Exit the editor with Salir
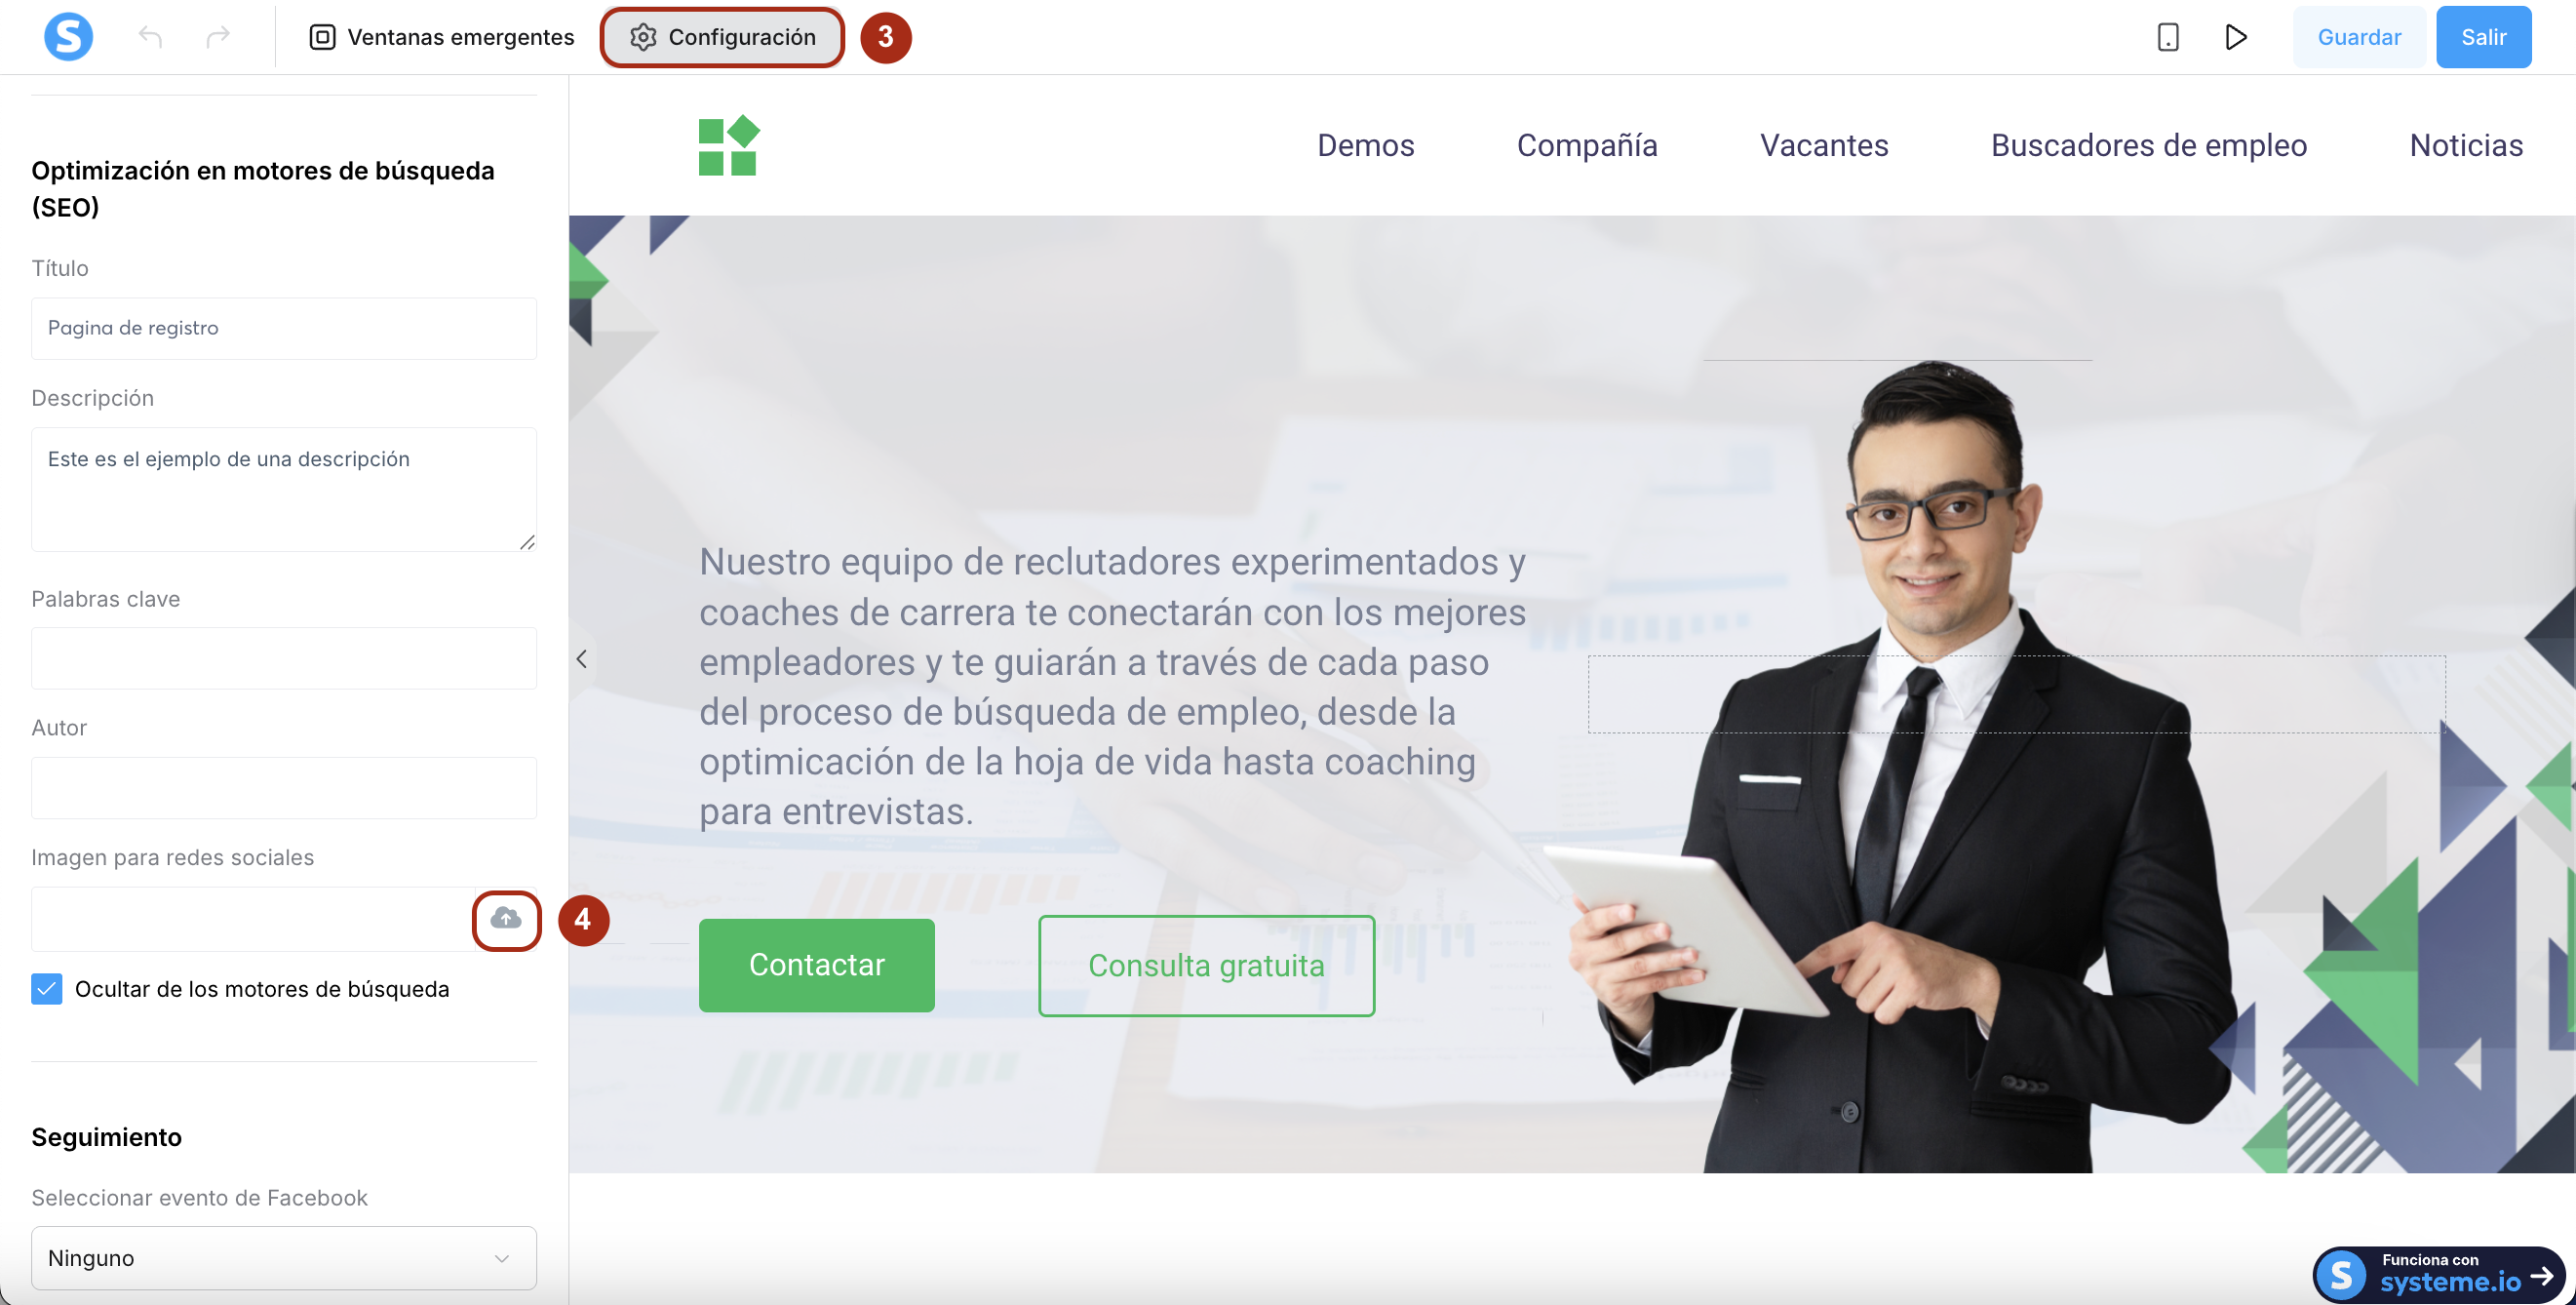Image resolution: width=2576 pixels, height=1305 pixels. (x=2483, y=37)
